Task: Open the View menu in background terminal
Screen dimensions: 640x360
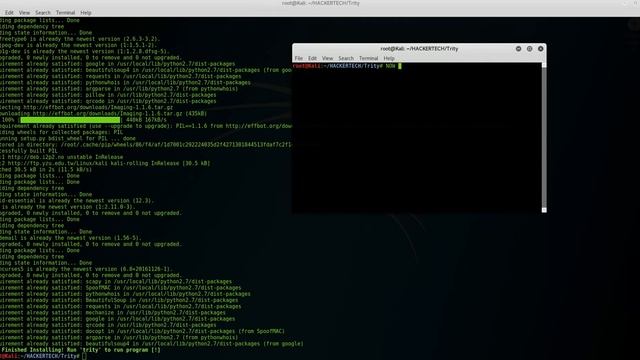Action: point(24,13)
